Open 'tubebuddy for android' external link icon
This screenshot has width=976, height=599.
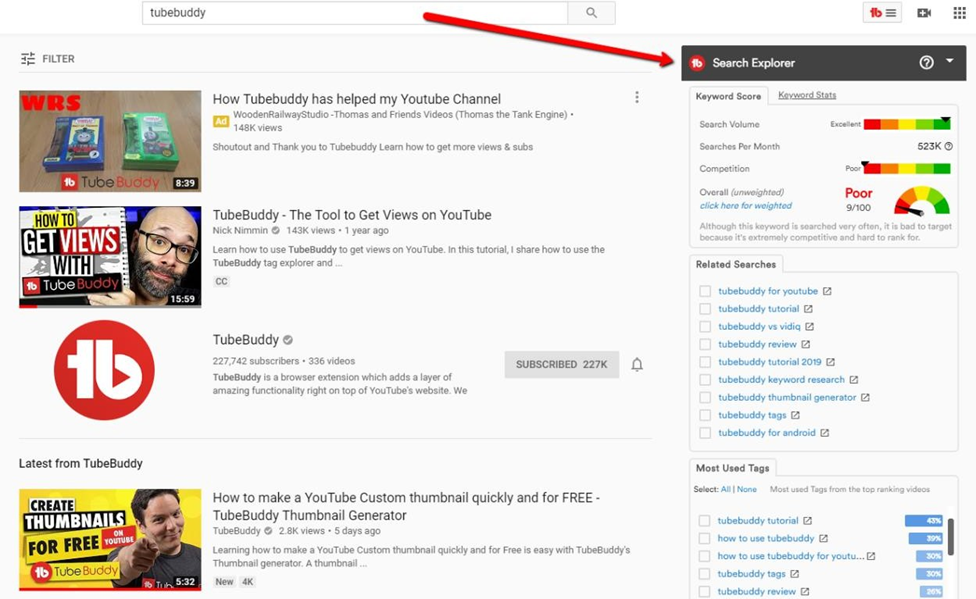point(825,433)
